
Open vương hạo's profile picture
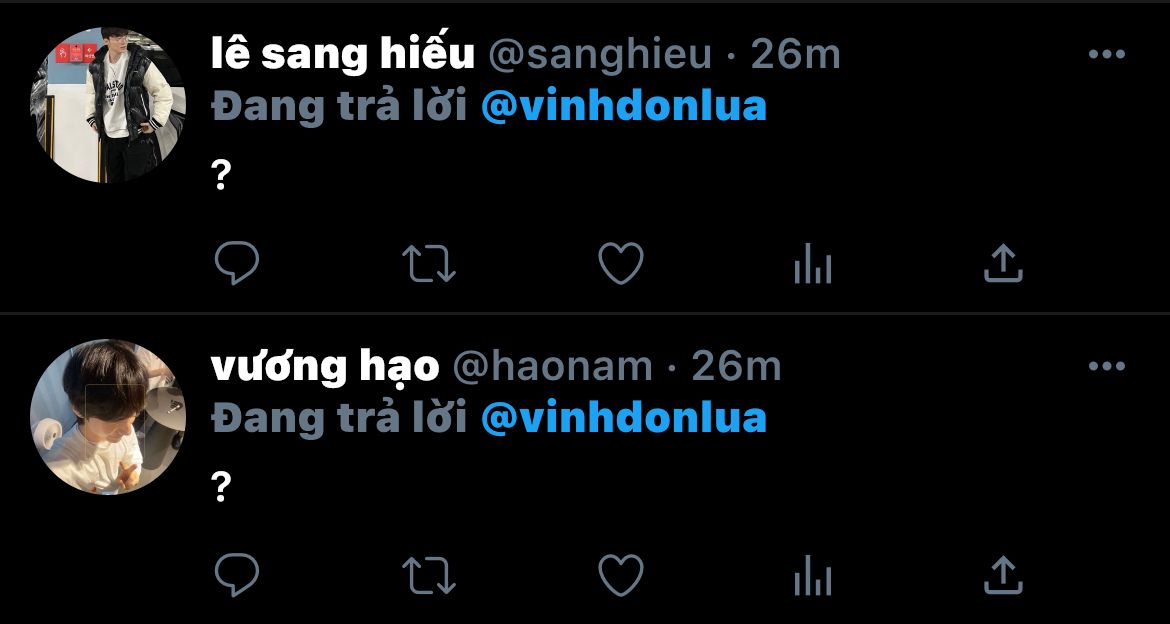pyautogui.click(x=107, y=416)
